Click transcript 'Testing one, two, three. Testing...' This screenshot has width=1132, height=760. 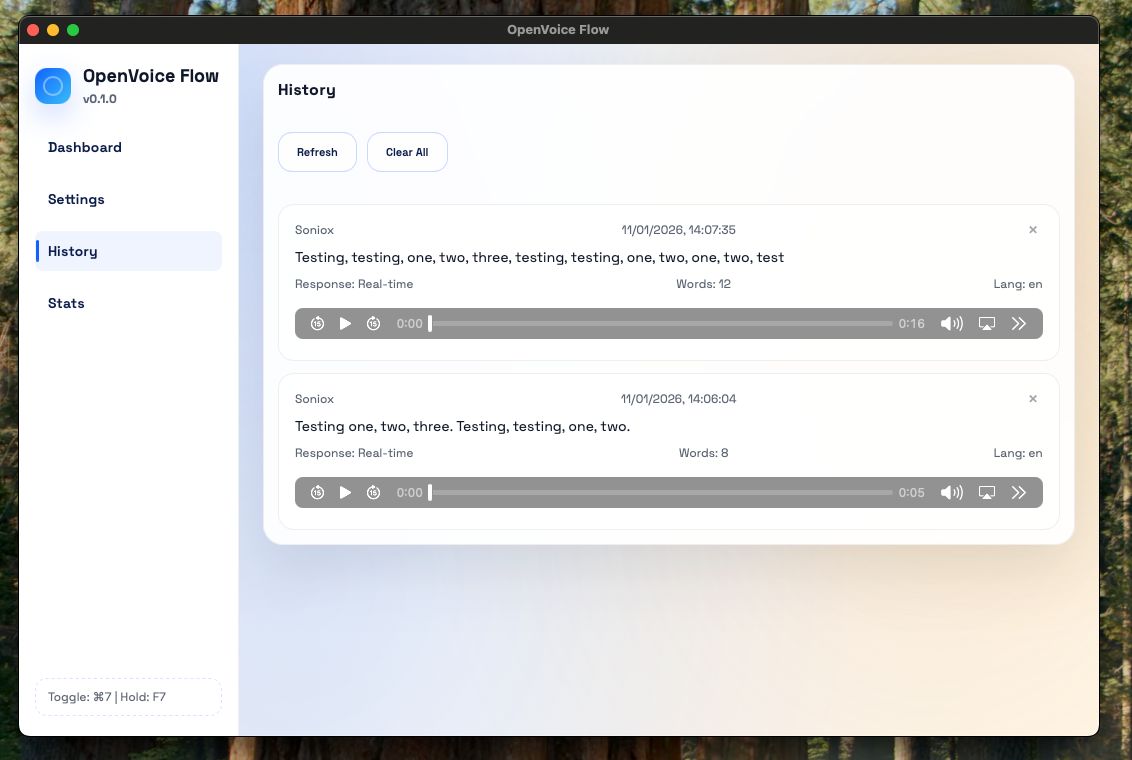coord(462,427)
